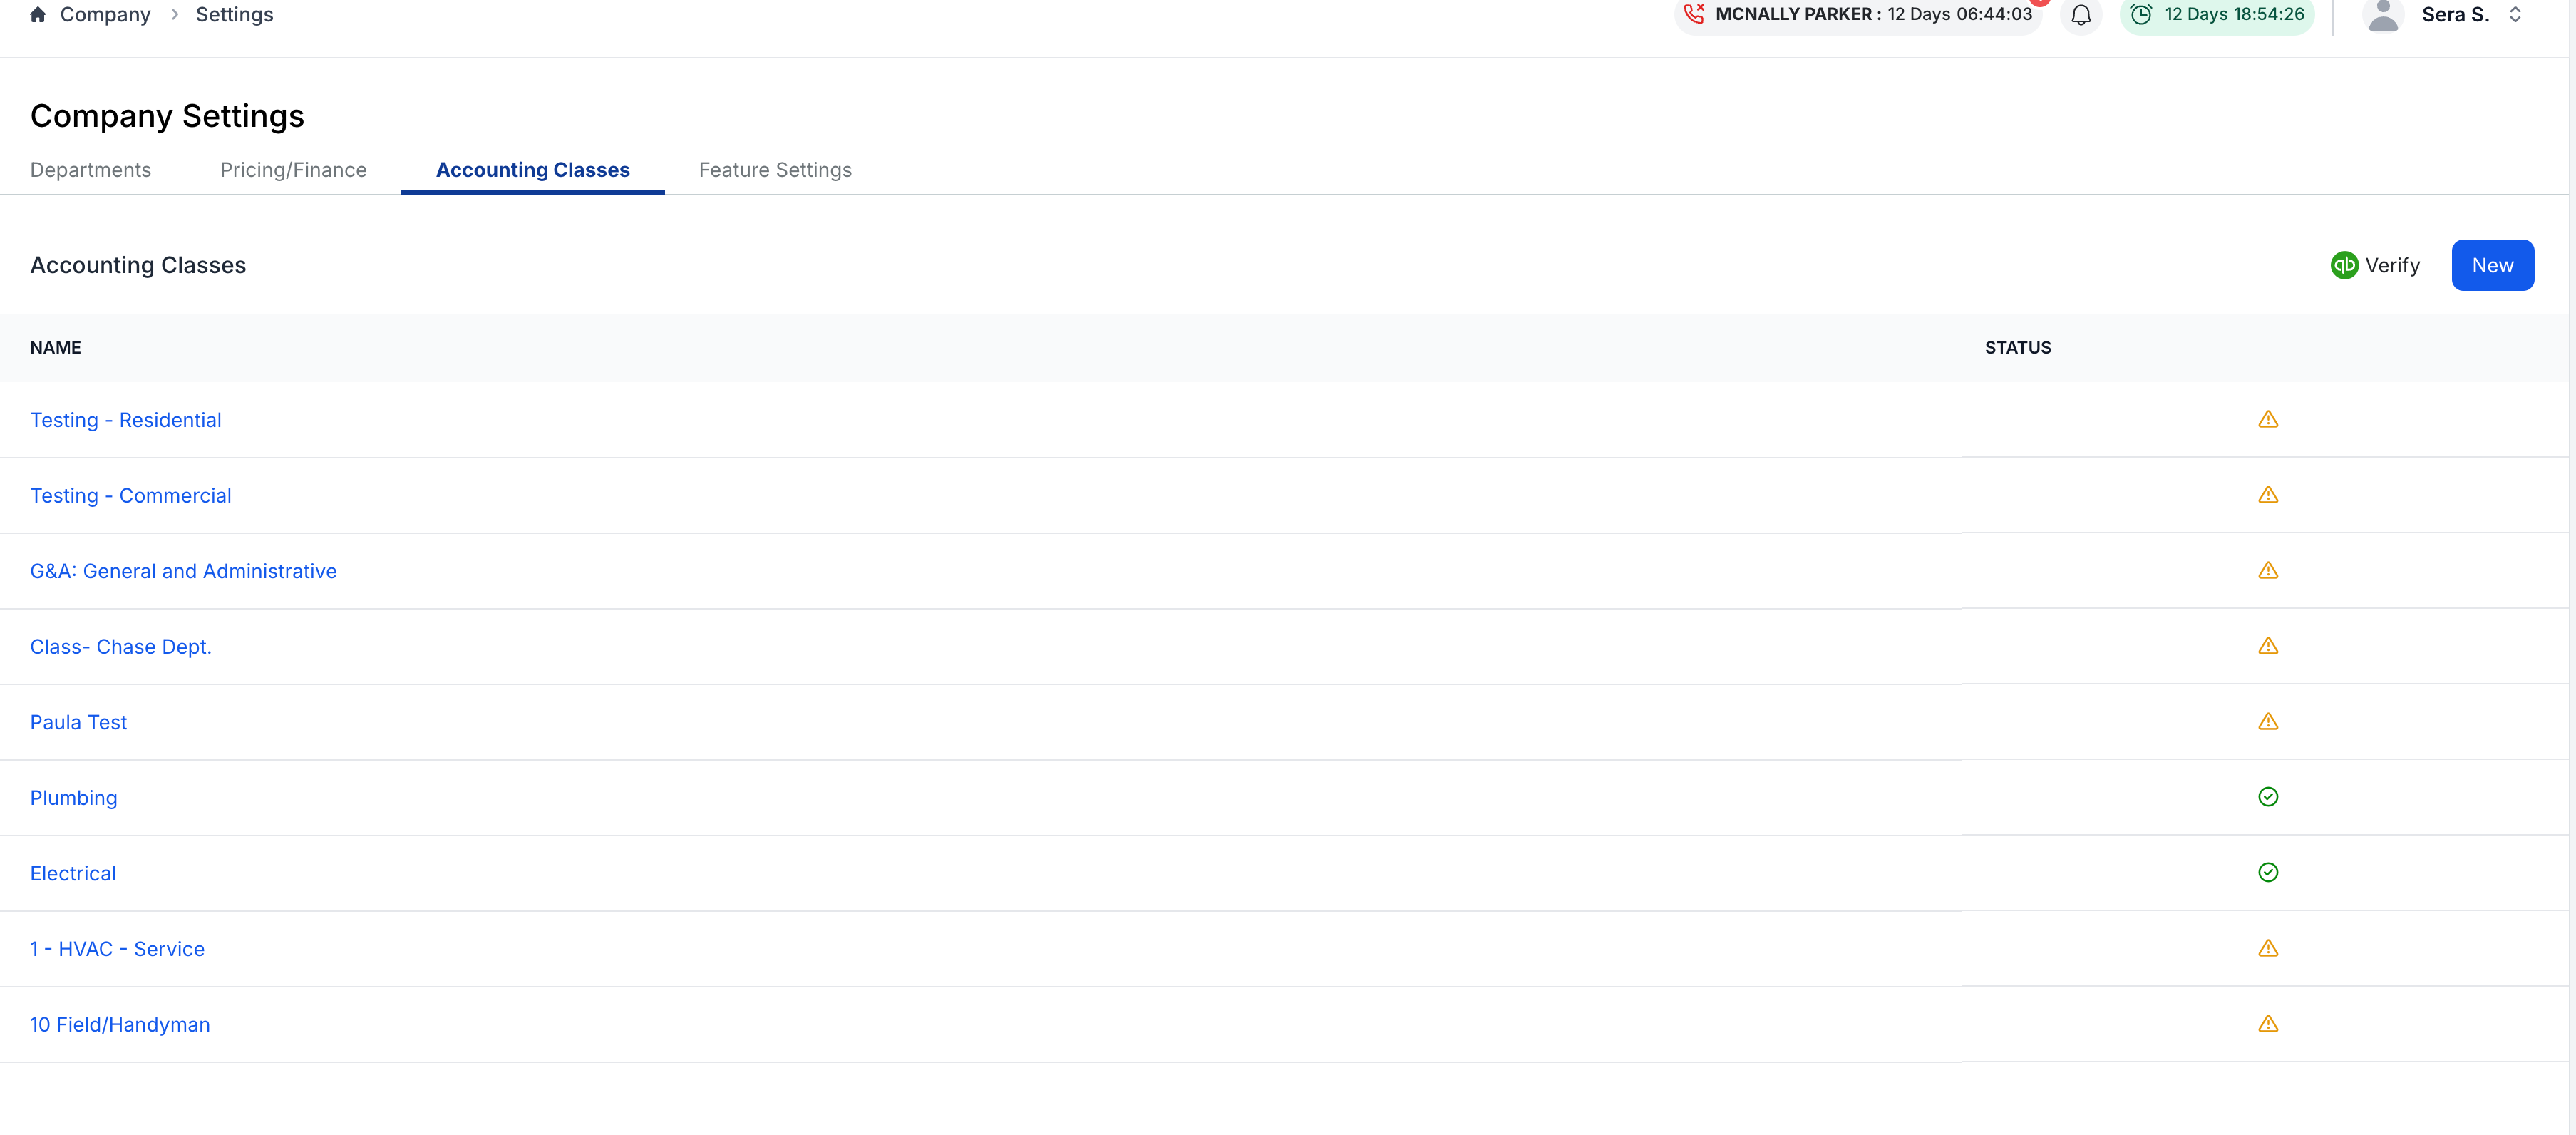Click warning icon for G&A: General and Administrative
The image size is (2576, 1135).
pos(2268,570)
